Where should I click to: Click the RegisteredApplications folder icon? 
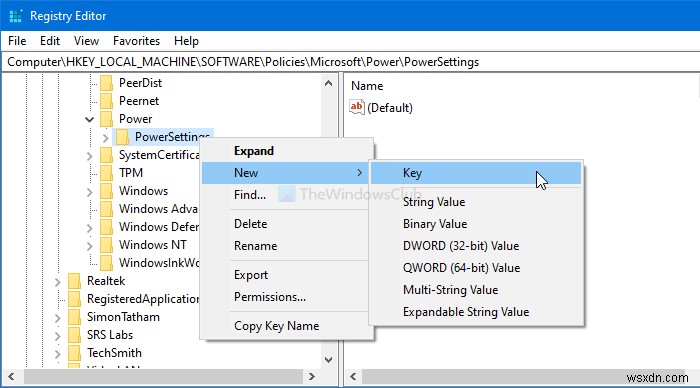(x=74, y=299)
